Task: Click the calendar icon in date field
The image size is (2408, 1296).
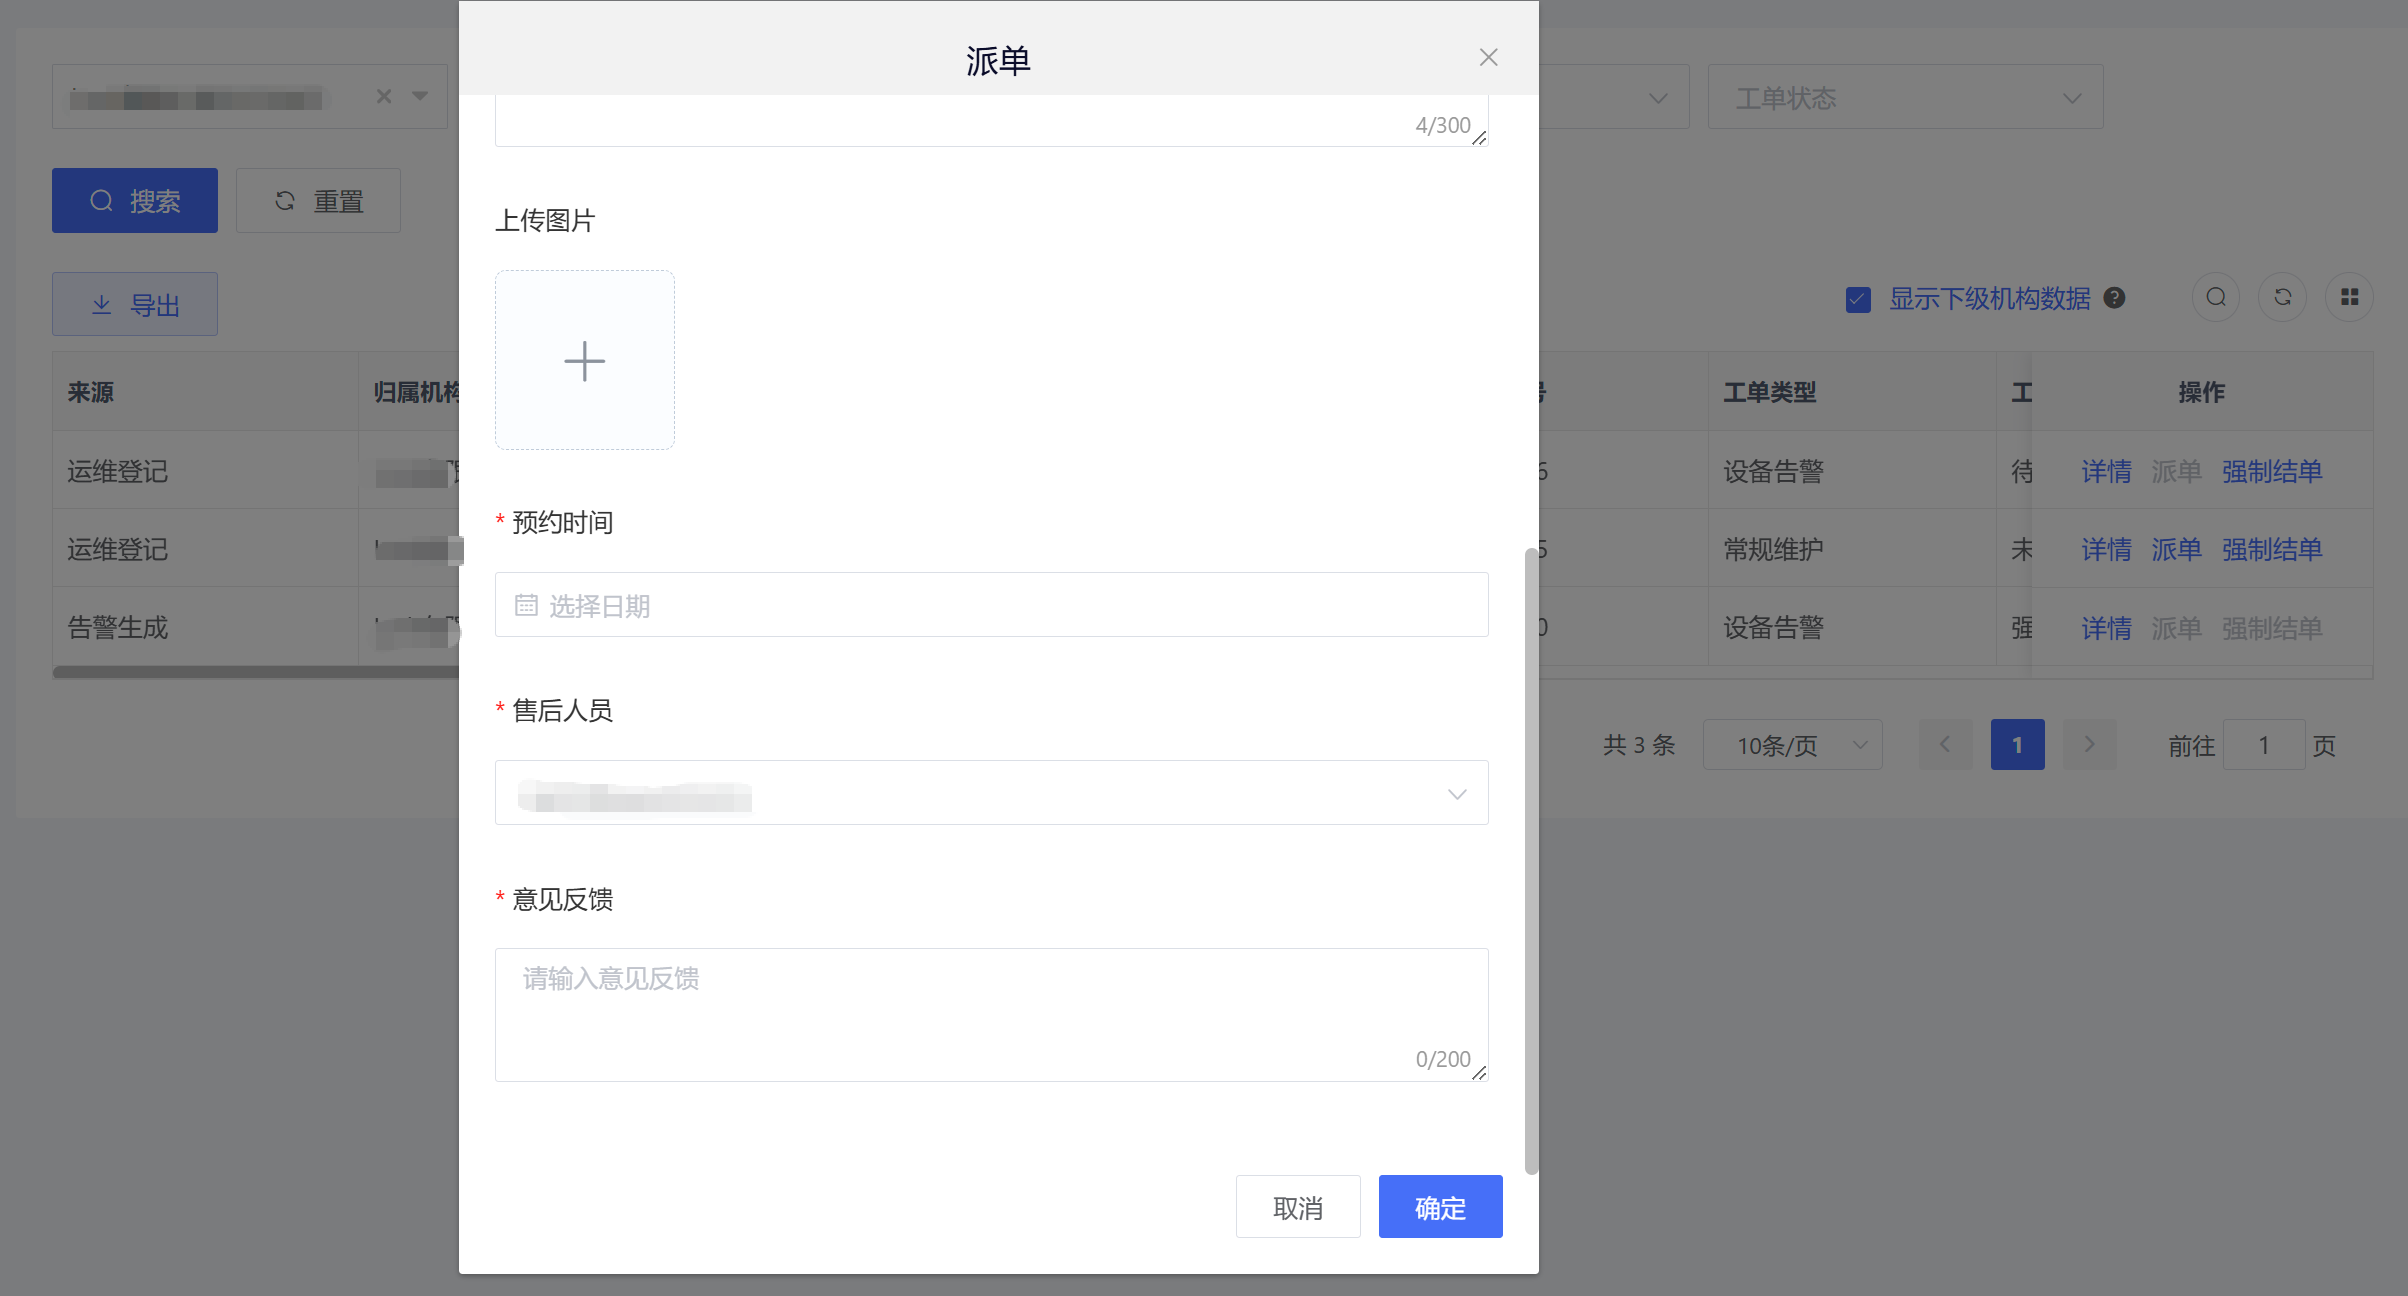Action: pos(526,605)
